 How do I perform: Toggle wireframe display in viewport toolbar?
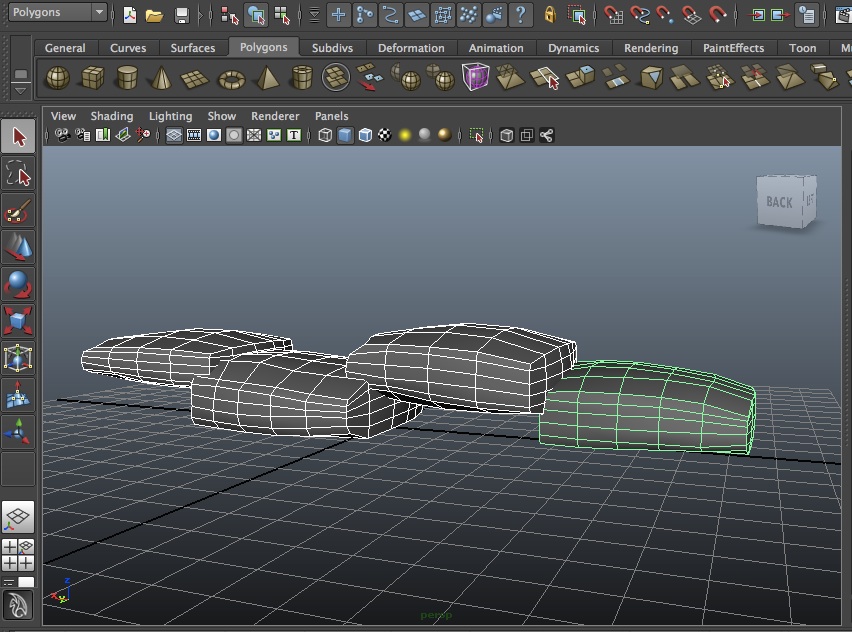coord(325,136)
